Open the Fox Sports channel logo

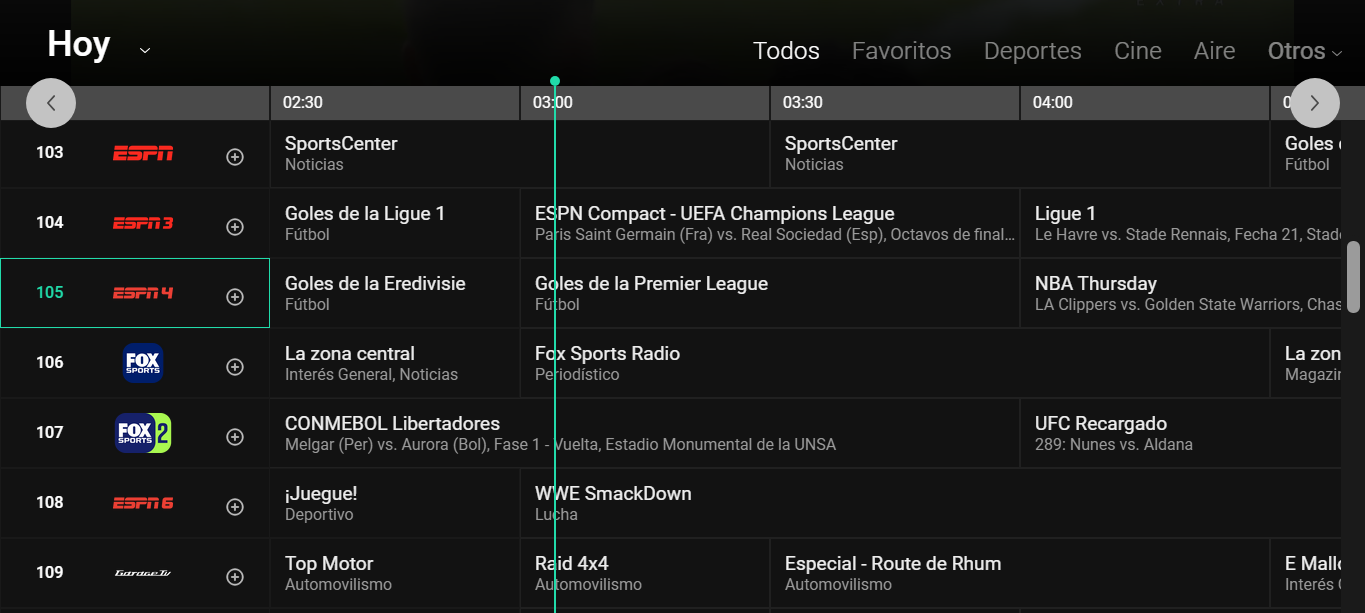click(x=143, y=363)
